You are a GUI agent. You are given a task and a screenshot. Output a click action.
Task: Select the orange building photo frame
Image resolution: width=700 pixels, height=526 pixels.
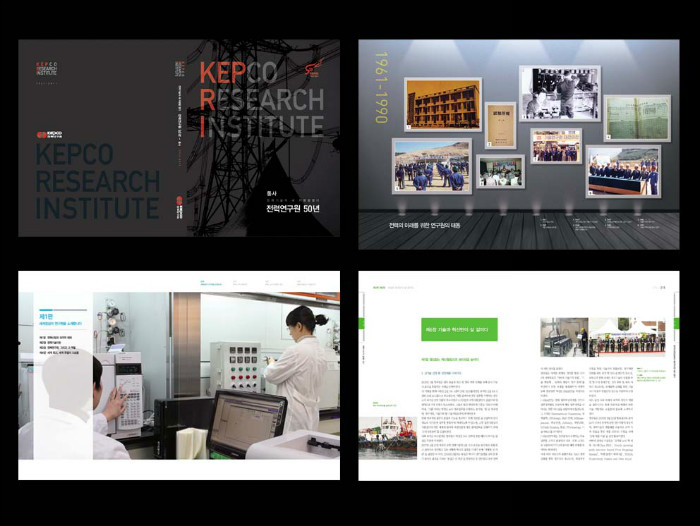pos(442,105)
